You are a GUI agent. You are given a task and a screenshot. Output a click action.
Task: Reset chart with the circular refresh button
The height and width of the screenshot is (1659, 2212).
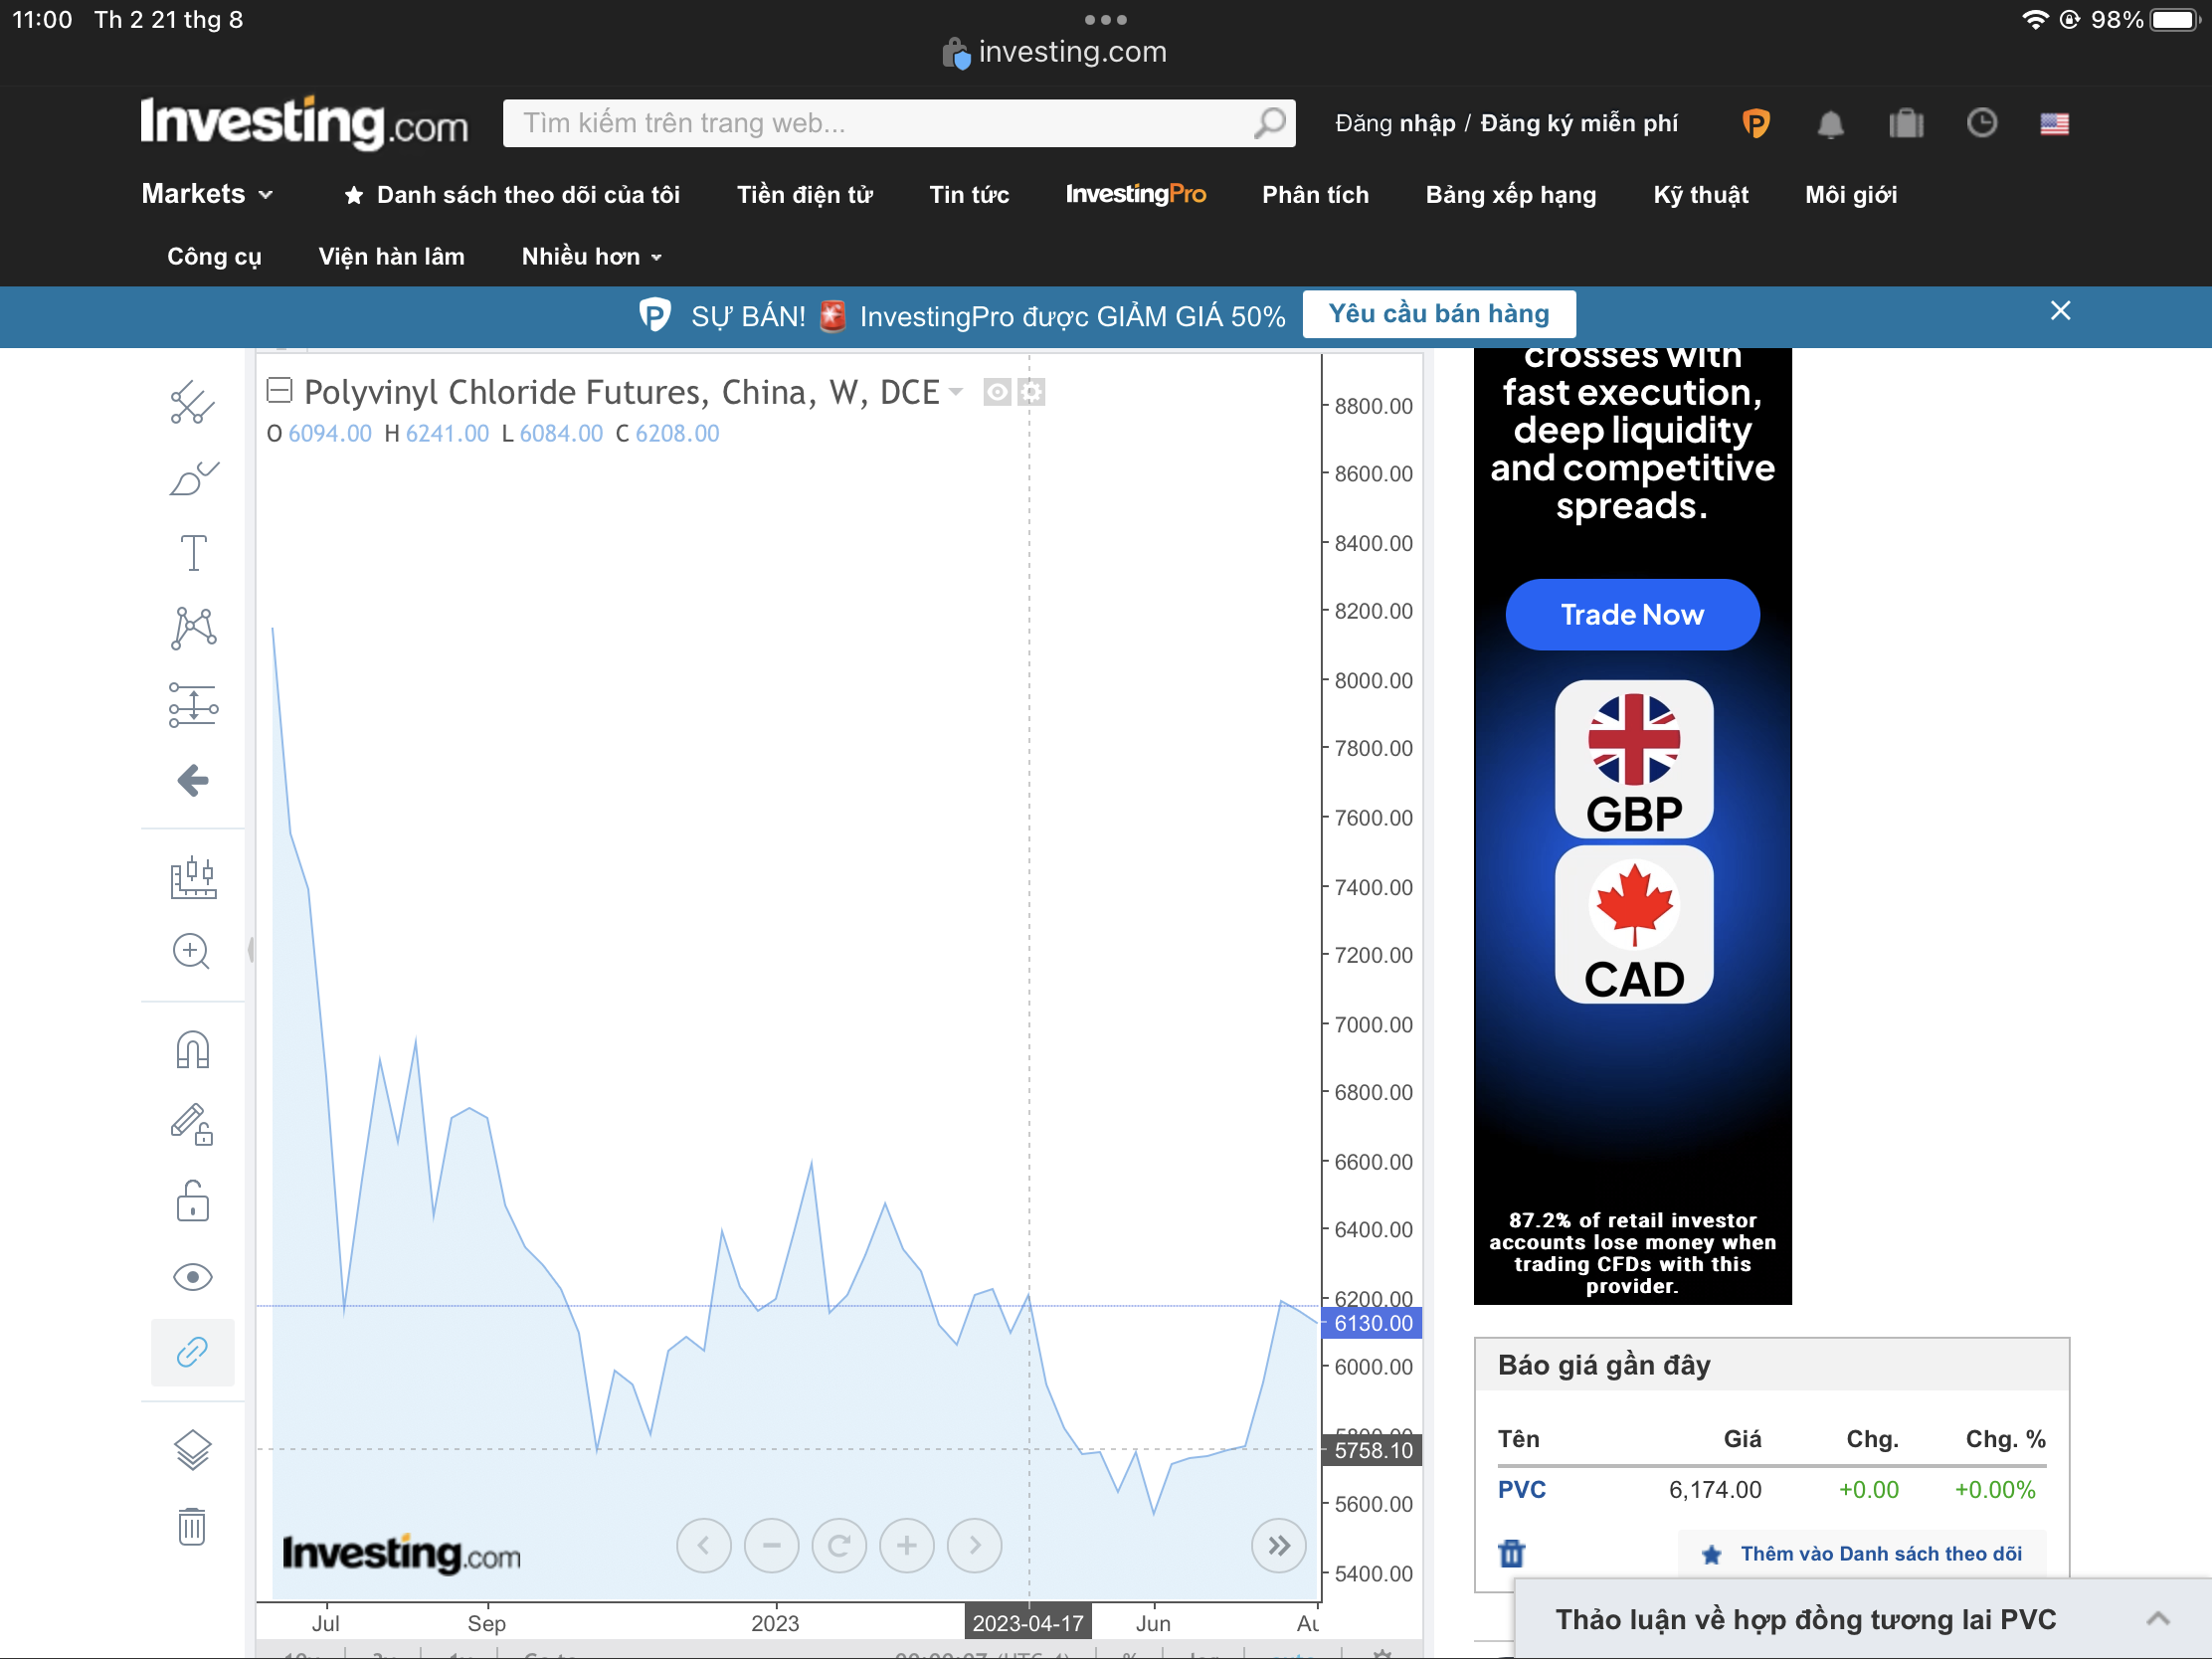tap(839, 1546)
